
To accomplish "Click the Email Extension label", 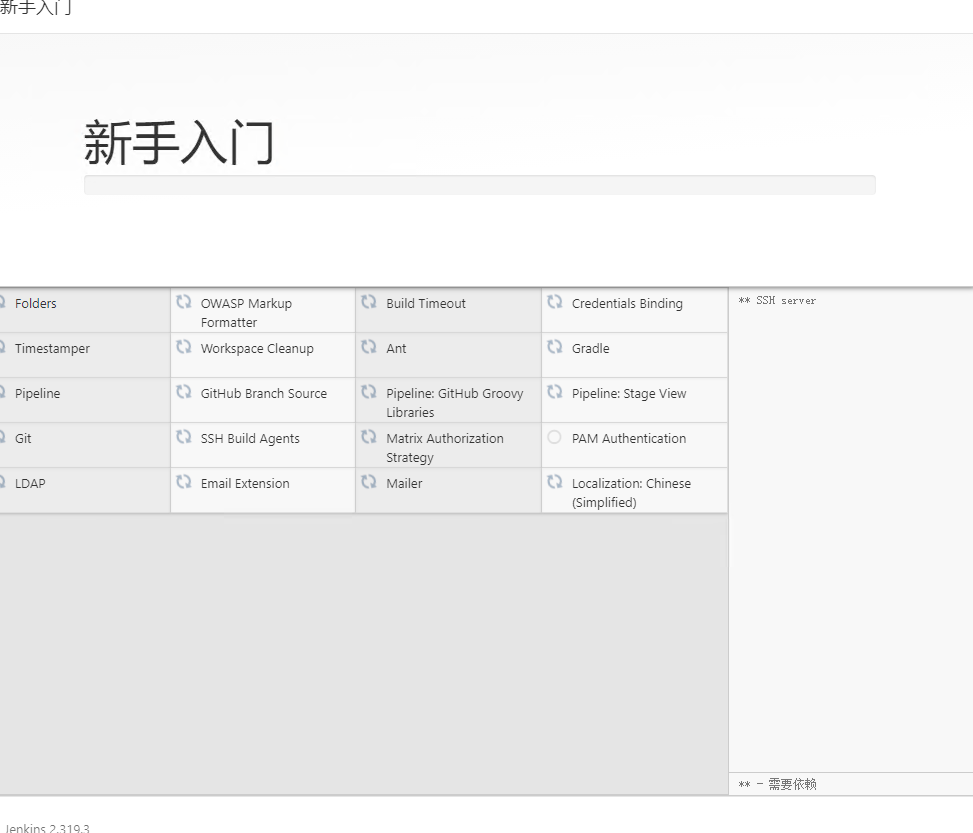I will coord(245,484).
